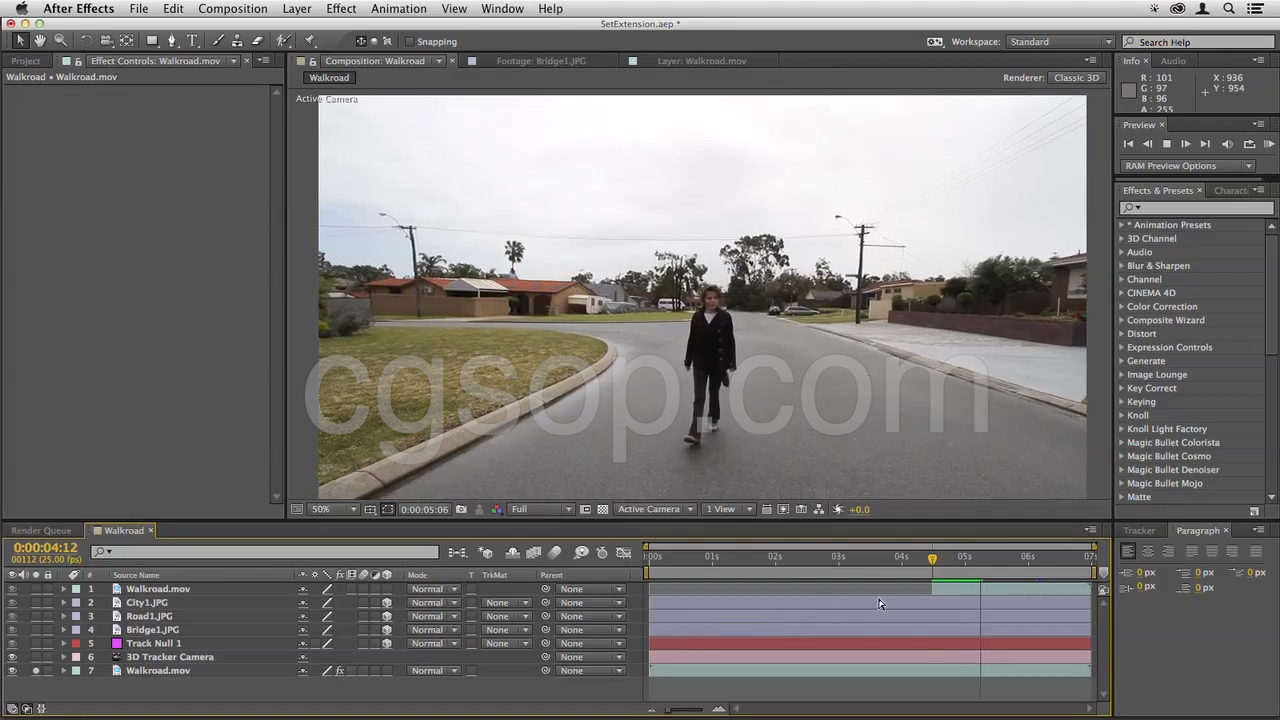Click the Walkroad composition breadcrumb button
The height and width of the screenshot is (720, 1280).
[329, 78]
